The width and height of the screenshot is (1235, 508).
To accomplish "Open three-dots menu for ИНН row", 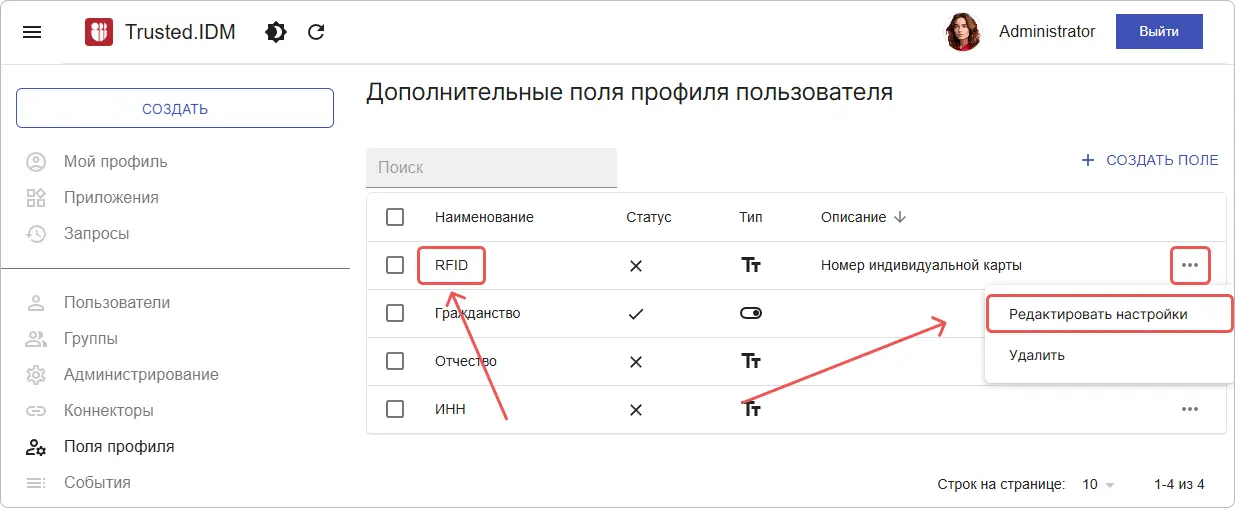I will pyautogui.click(x=1189, y=409).
